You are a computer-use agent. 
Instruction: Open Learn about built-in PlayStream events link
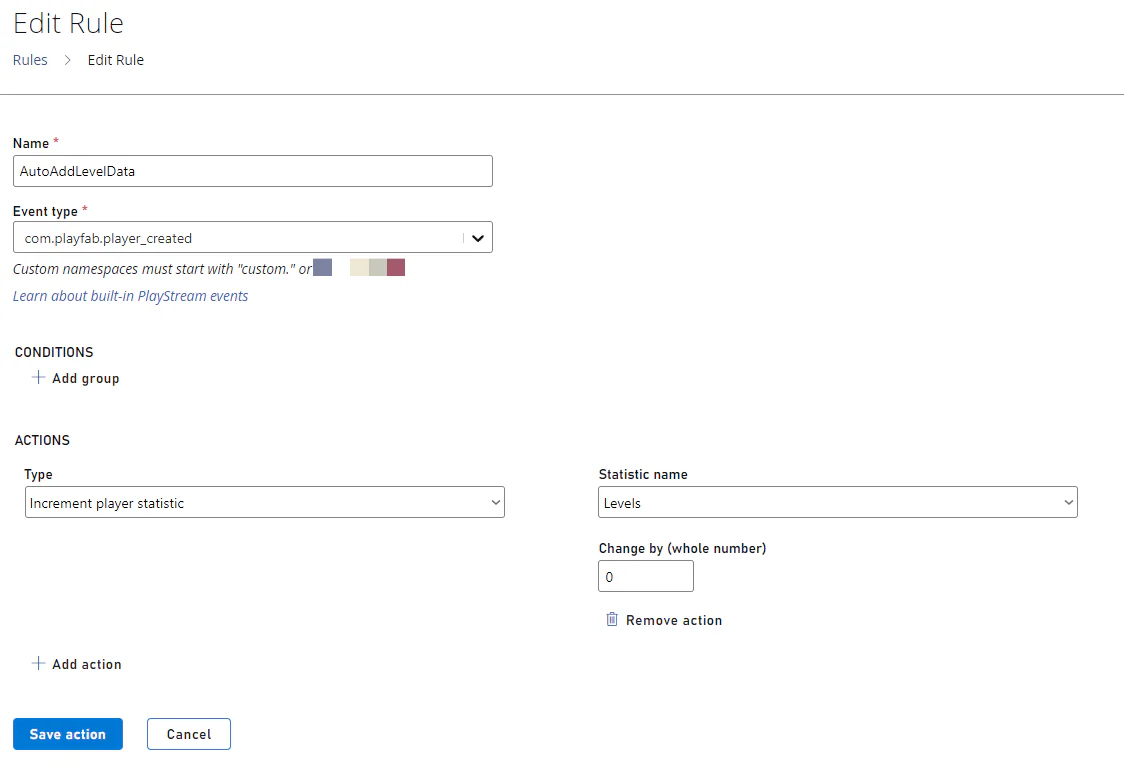coord(130,296)
